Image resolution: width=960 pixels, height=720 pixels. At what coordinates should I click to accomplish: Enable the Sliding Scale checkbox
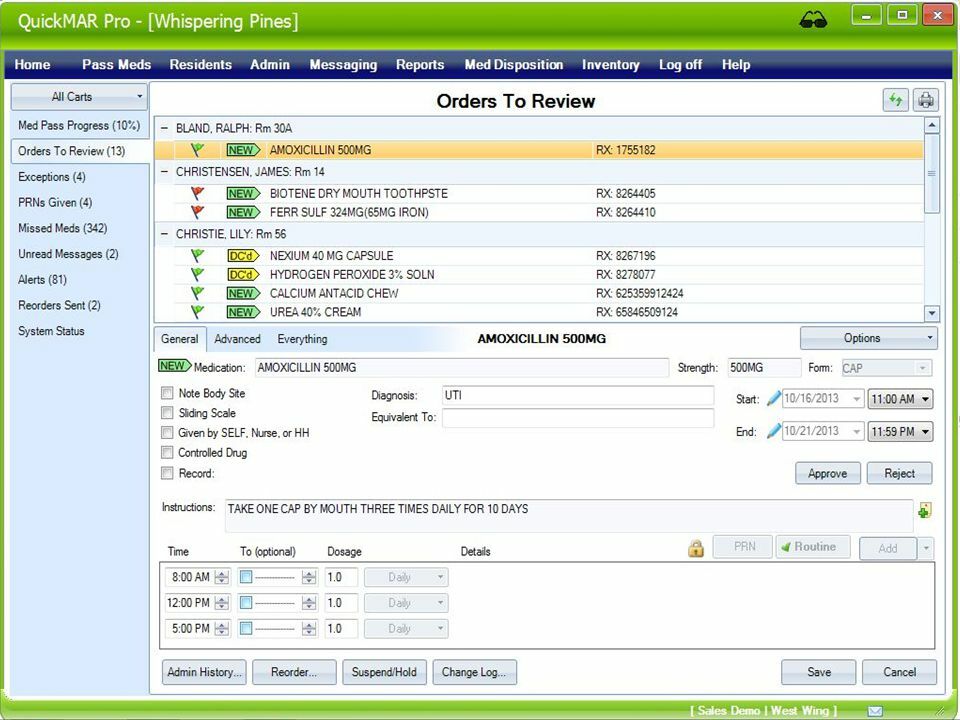(166, 413)
